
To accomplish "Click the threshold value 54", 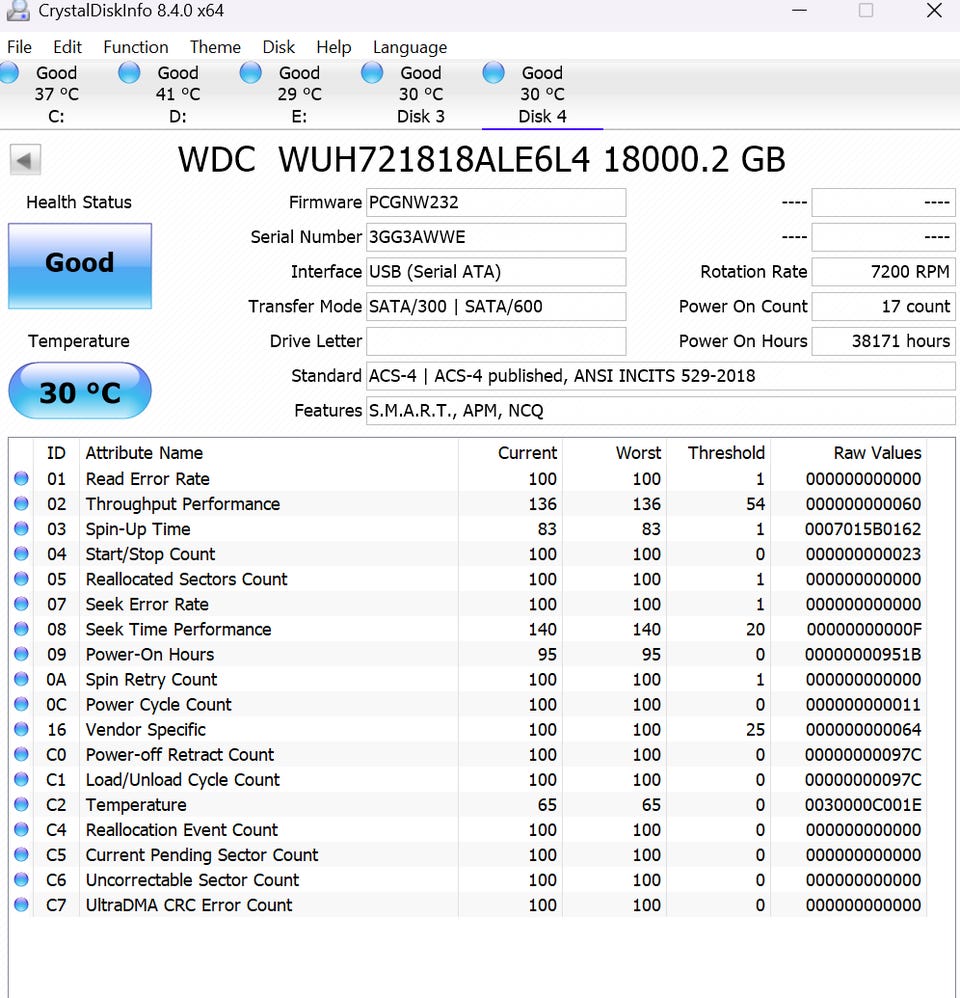I will pyautogui.click(x=755, y=503).
